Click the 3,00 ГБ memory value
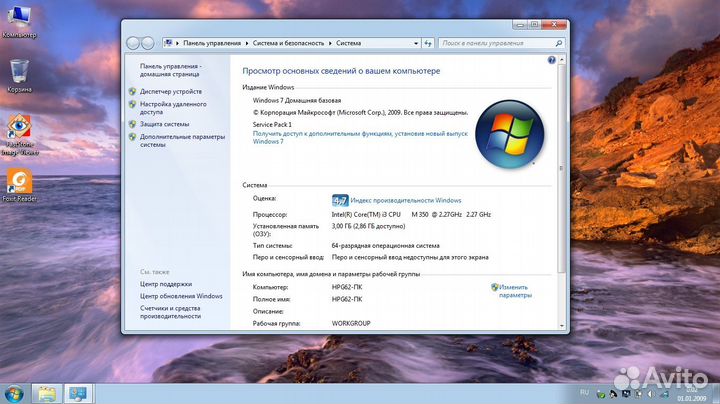Viewport: 720px width, 404px height. 368,226
